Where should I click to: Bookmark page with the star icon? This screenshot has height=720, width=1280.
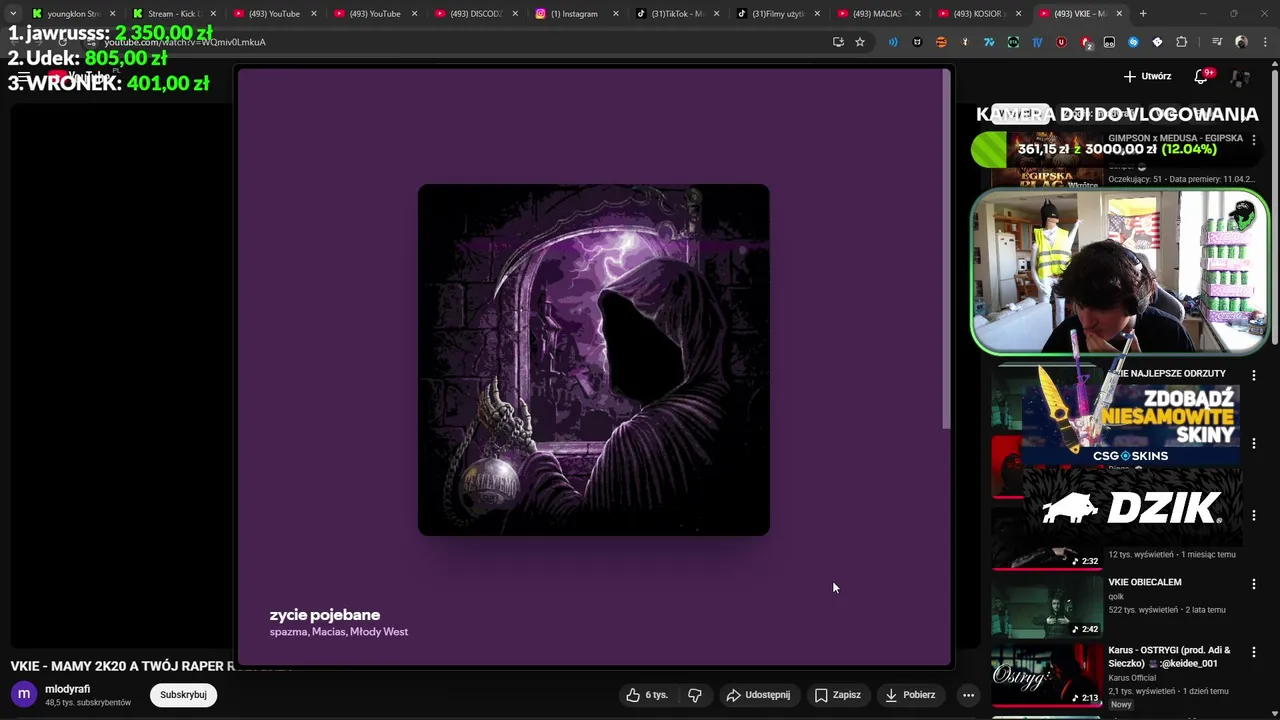click(x=860, y=42)
